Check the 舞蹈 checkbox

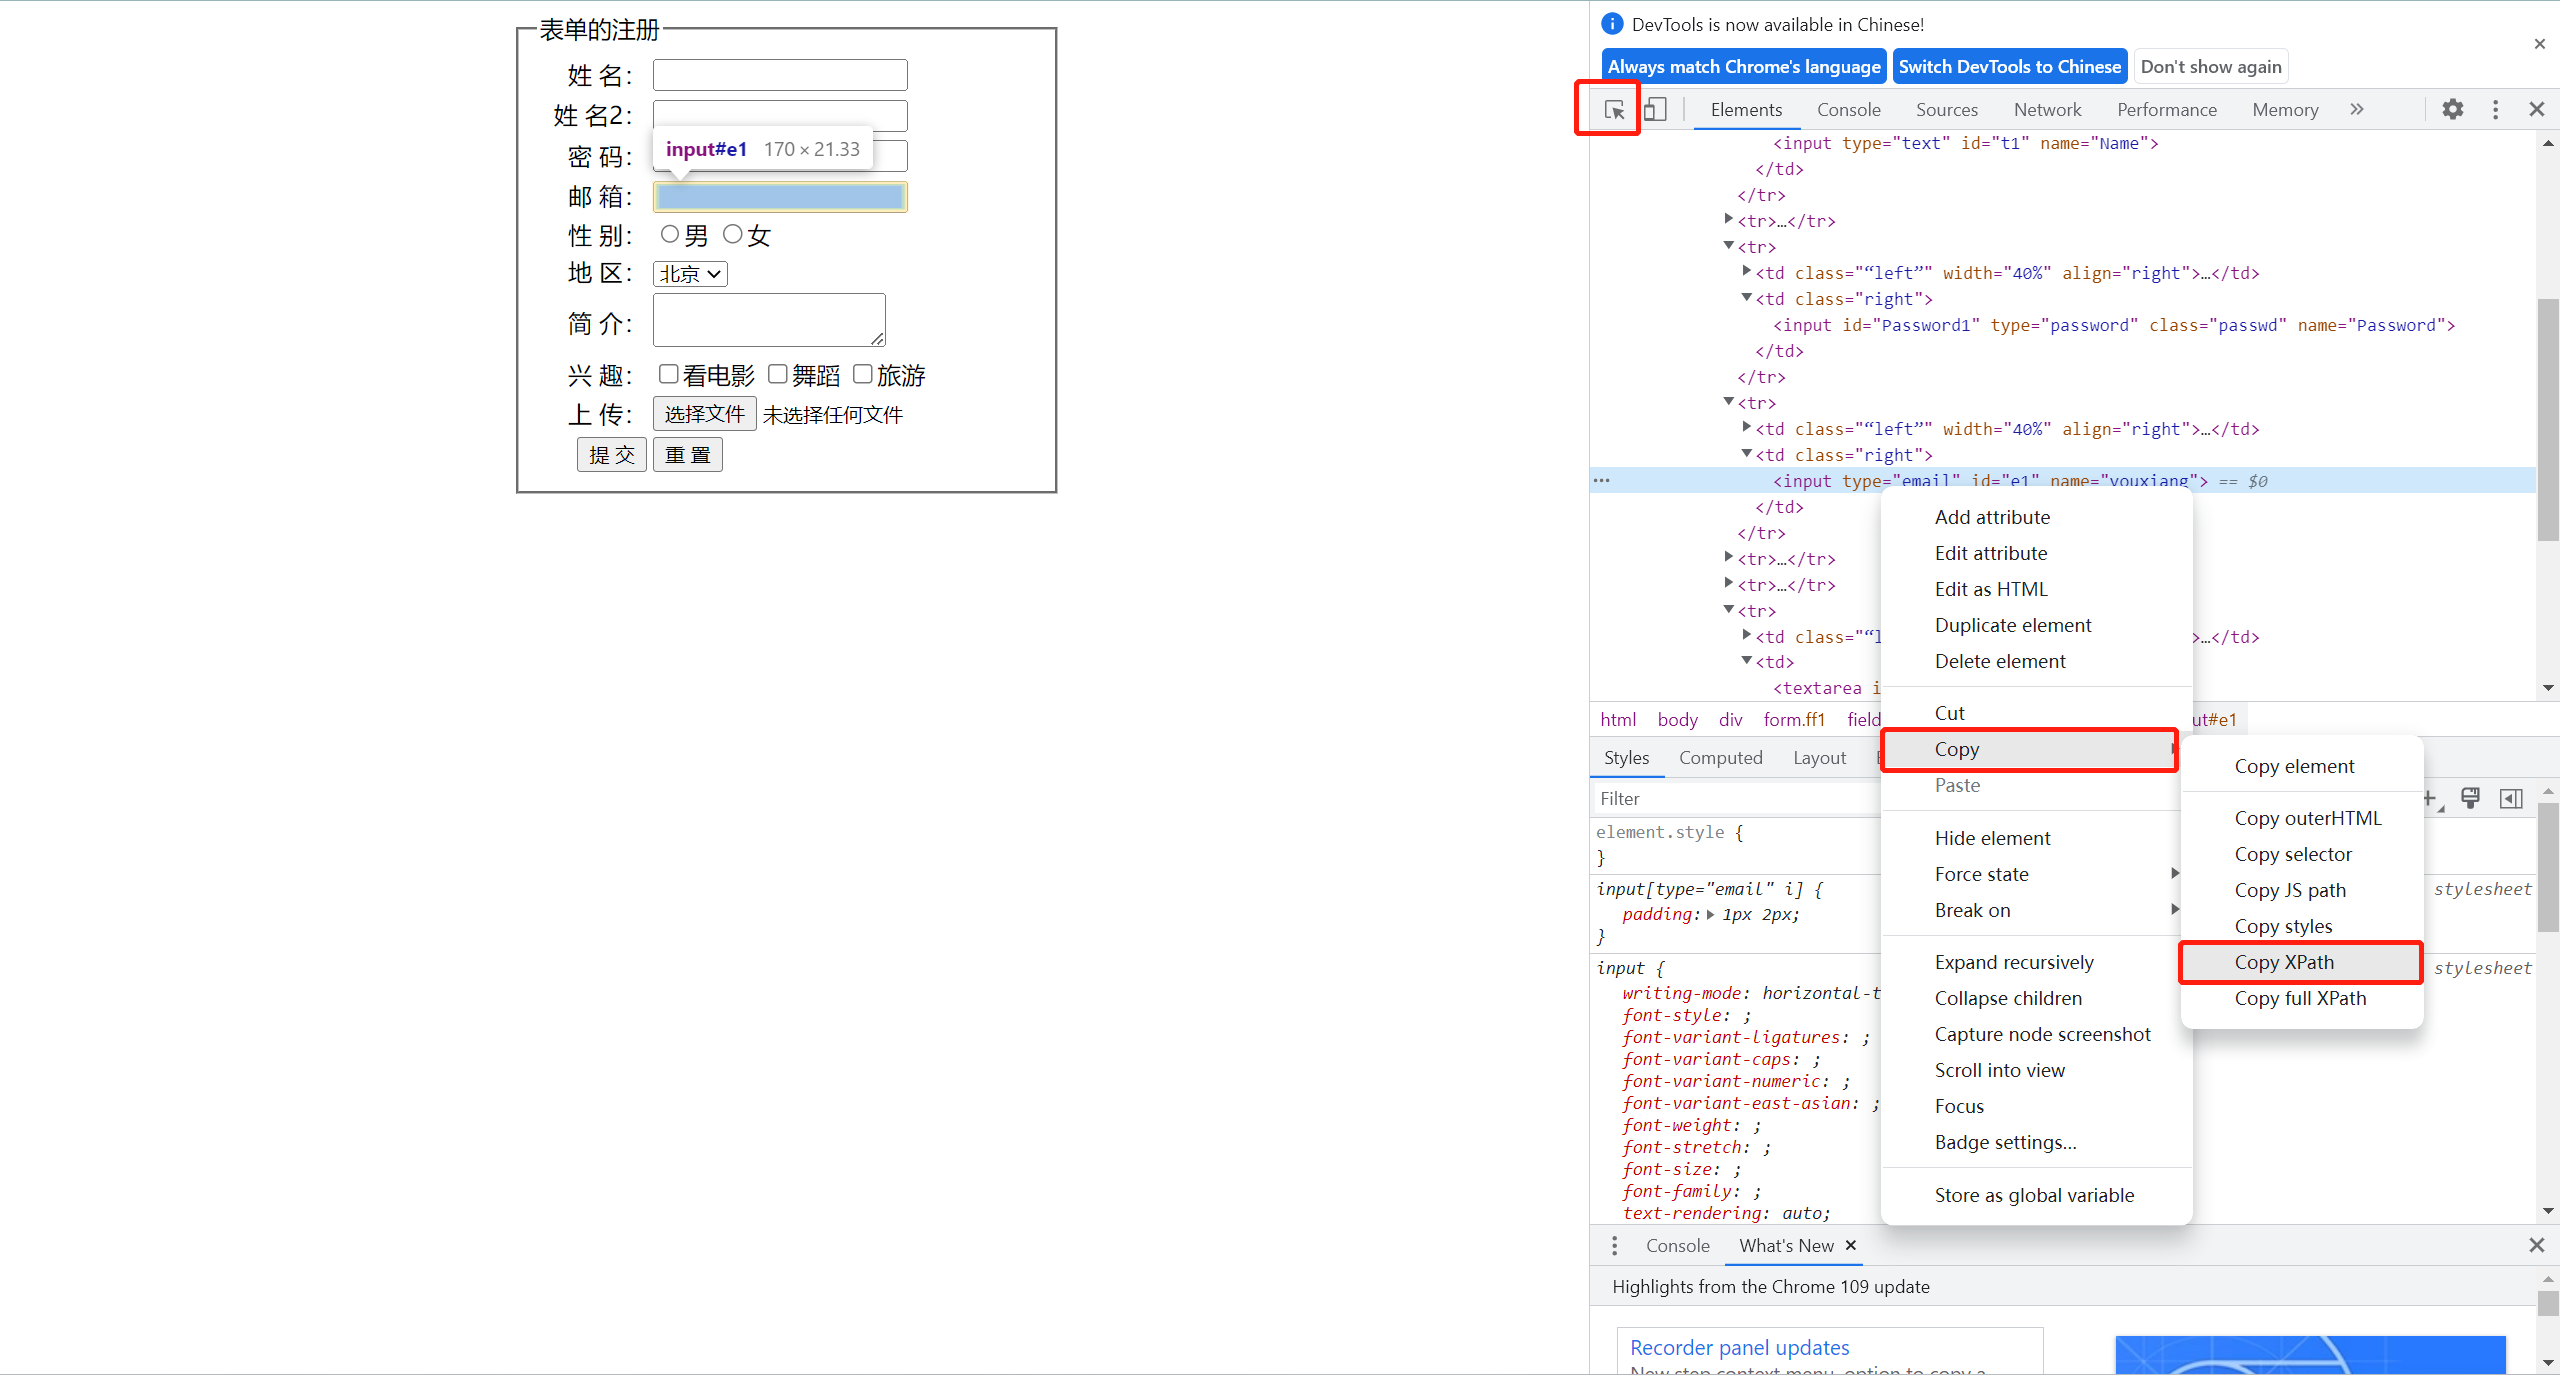click(778, 374)
